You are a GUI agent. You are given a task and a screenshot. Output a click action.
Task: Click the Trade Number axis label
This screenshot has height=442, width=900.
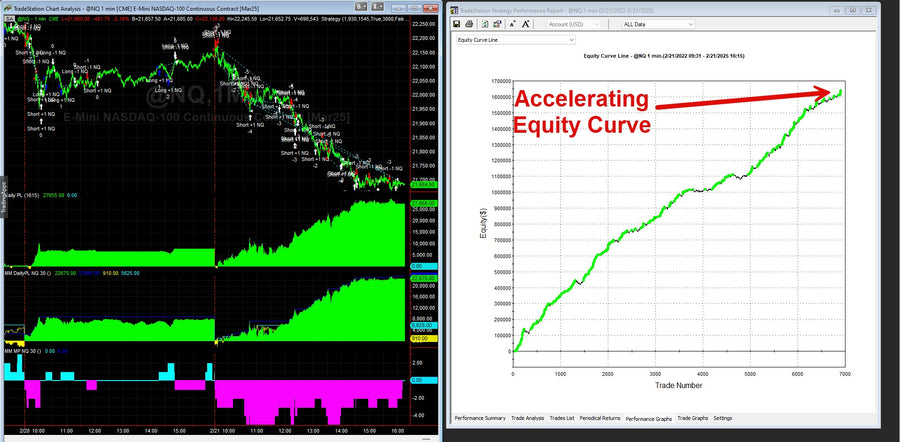pyautogui.click(x=678, y=385)
